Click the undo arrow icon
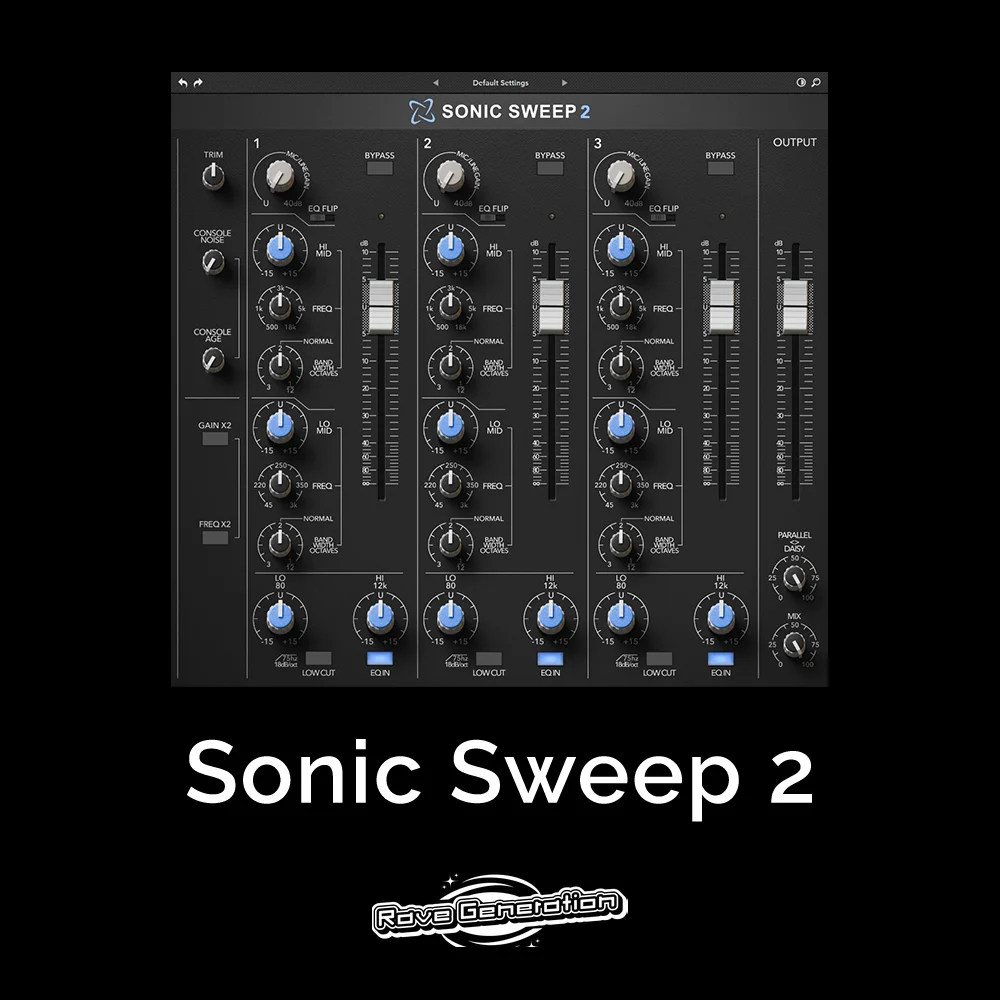This screenshot has height=1000, width=1000. point(182,83)
